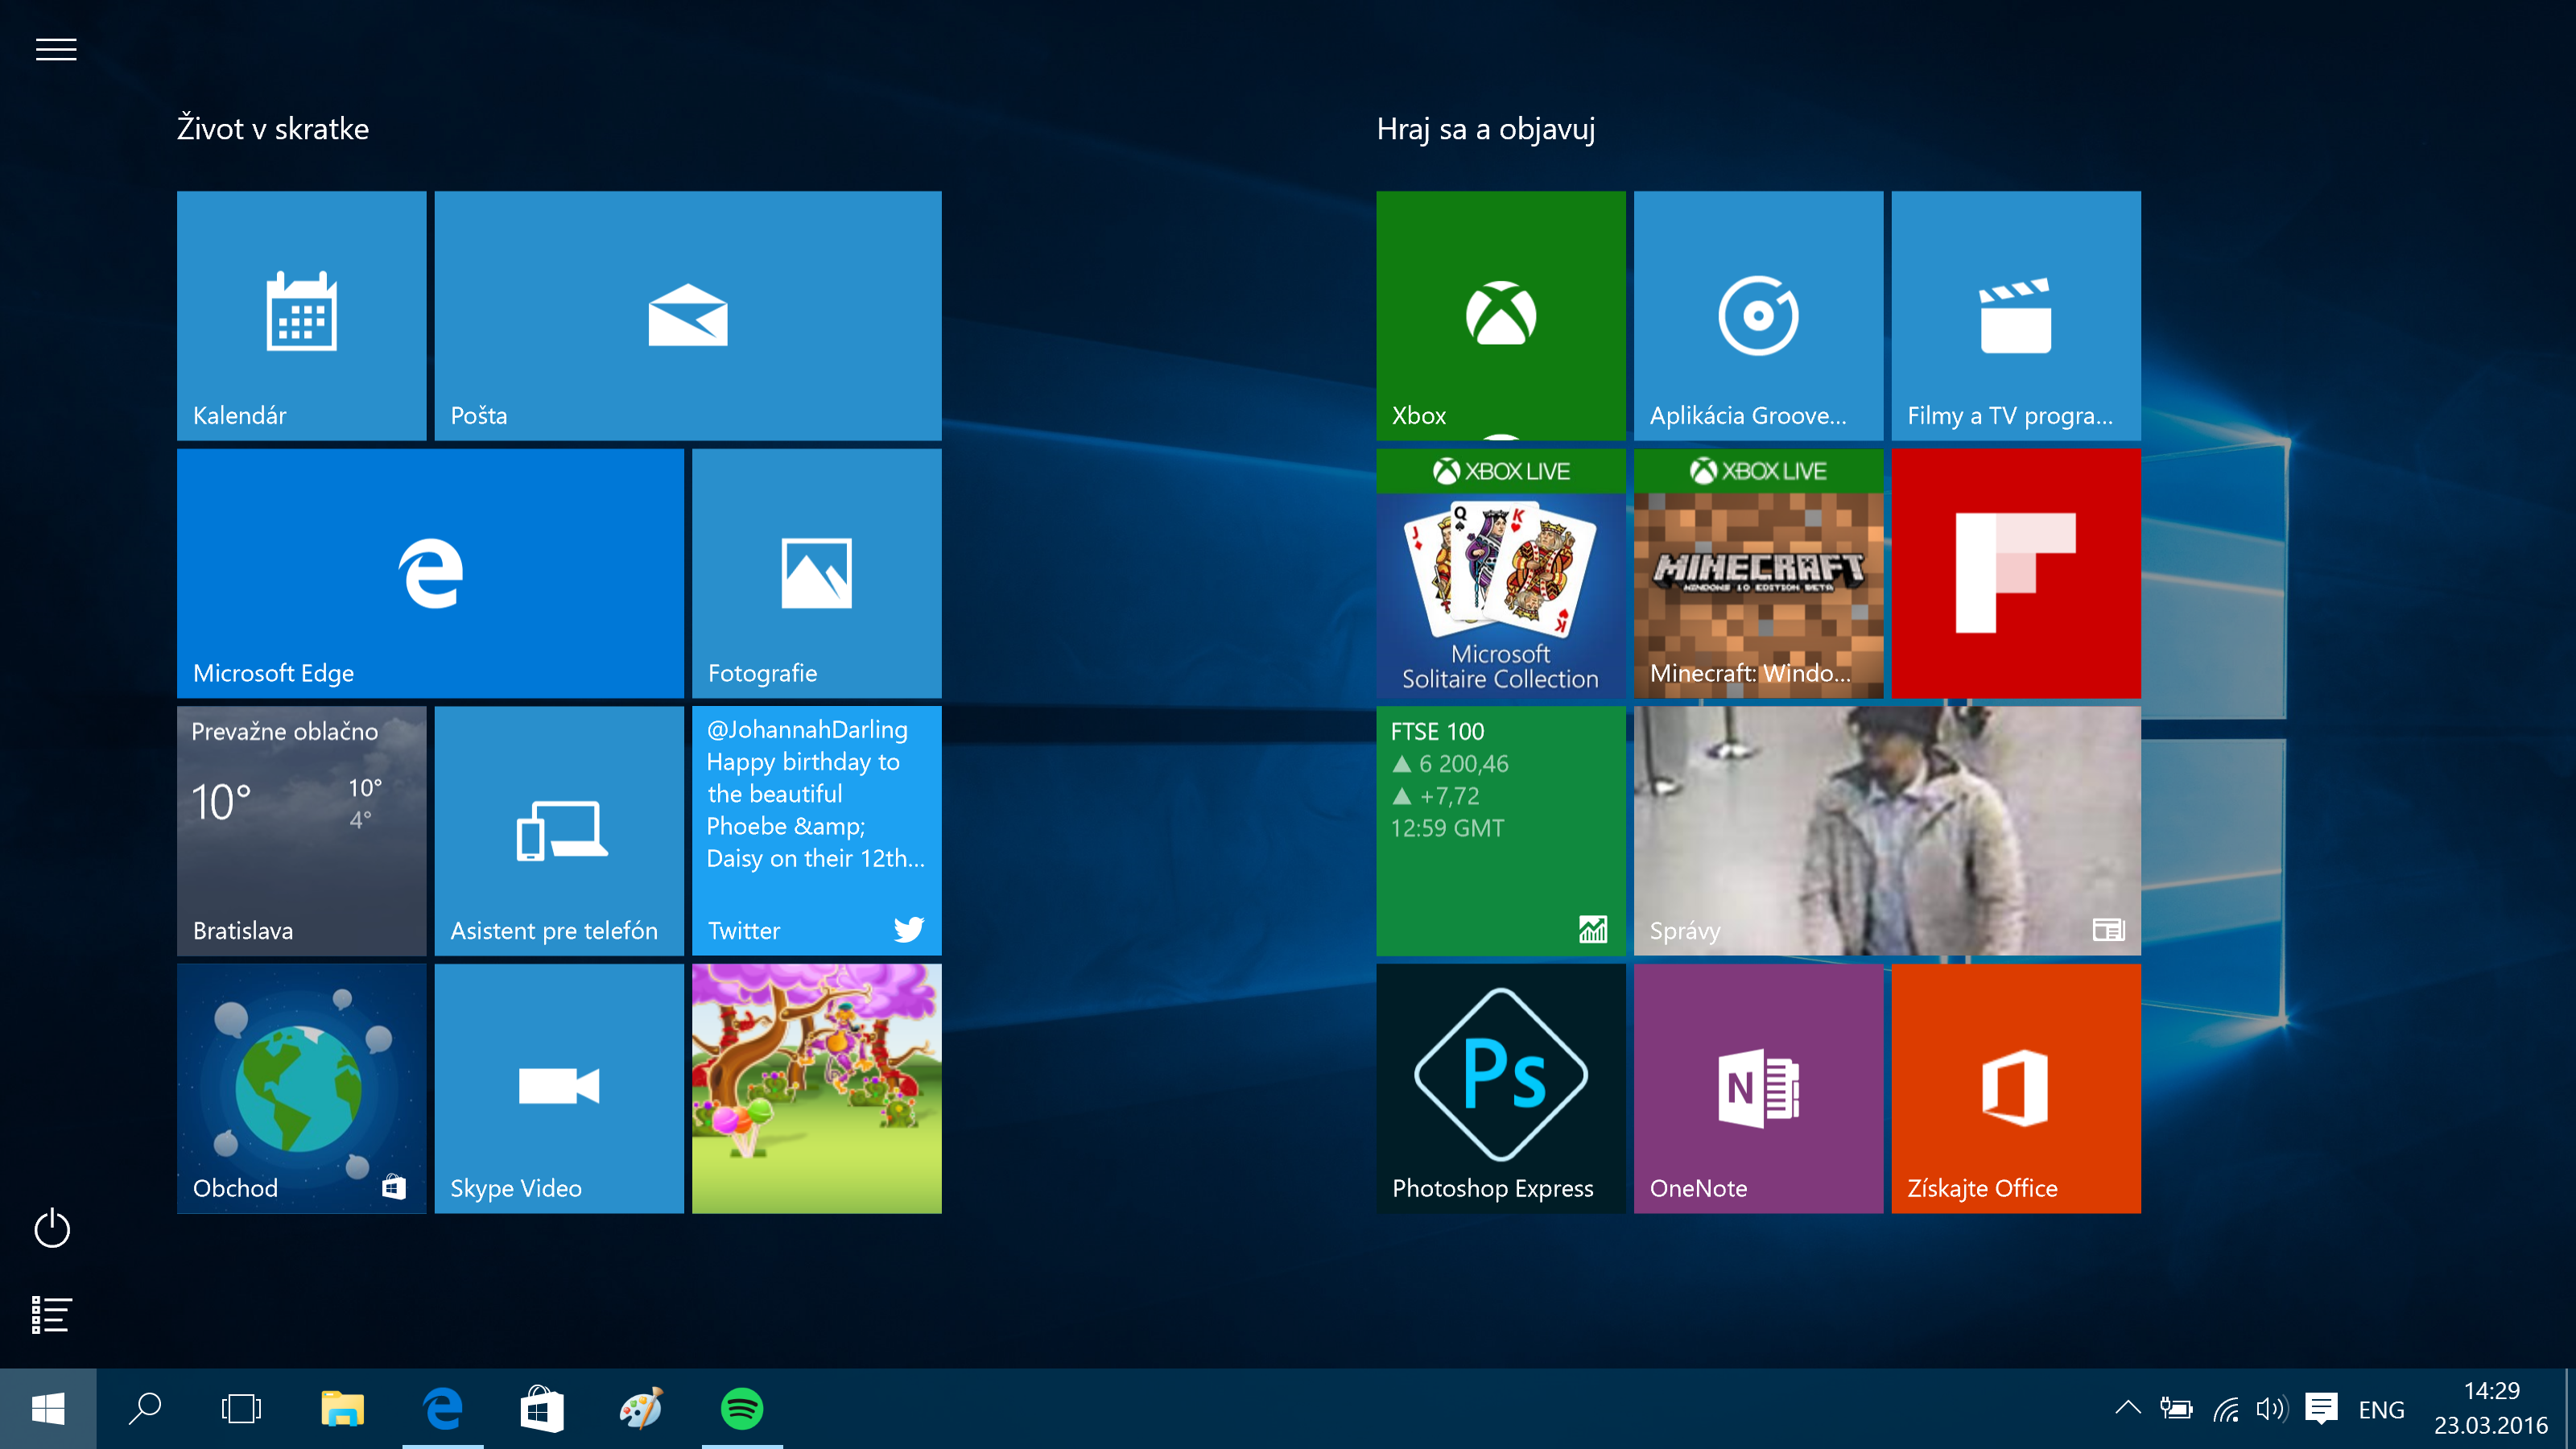Open the Pošta mail tile
The height and width of the screenshot is (1449, 2576).
pyautogui.click(x=687, y=315)
